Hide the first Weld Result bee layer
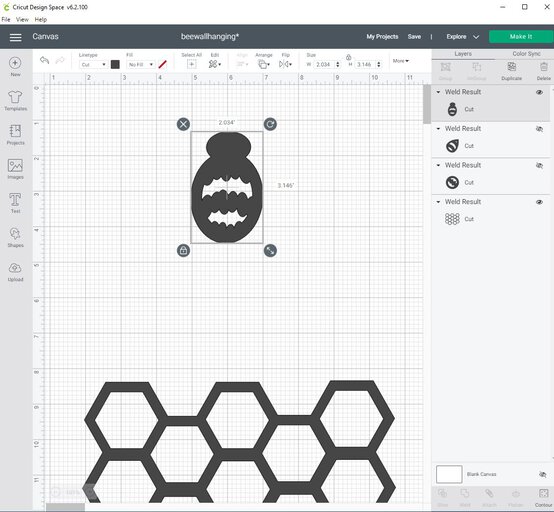The height and width of the screenshot is (512, 554). [x=539, y=92]
